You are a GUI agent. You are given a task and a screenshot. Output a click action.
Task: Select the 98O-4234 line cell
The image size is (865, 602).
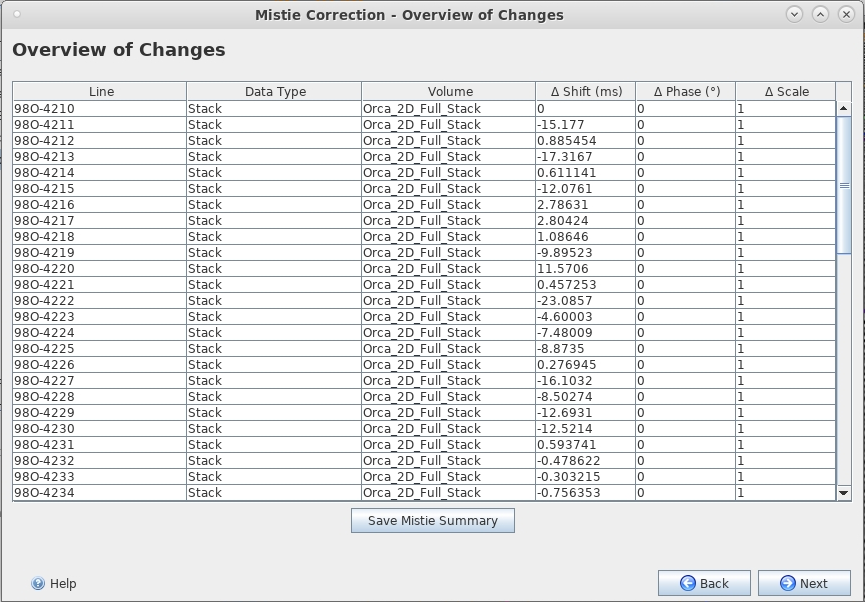tap(100, 493)
